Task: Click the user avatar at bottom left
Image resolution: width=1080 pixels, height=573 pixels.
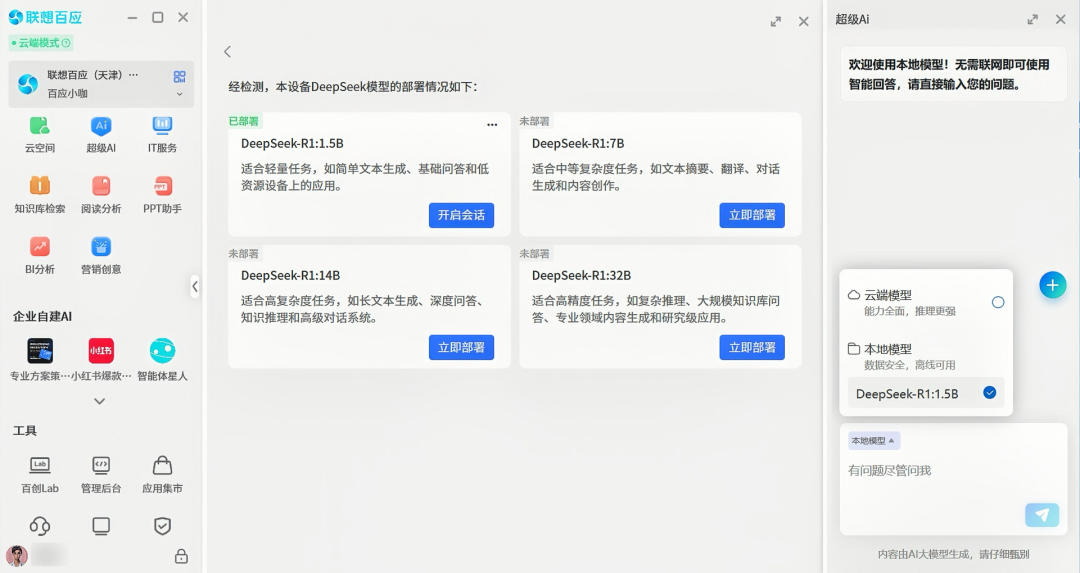Action: [17, 555]
